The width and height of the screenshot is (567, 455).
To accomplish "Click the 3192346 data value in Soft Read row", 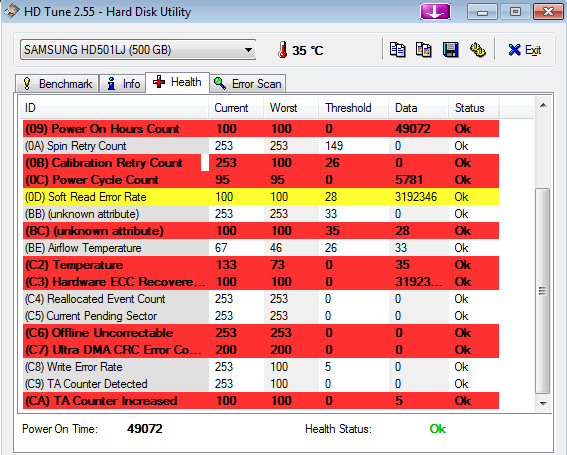I will click(416, 197).
